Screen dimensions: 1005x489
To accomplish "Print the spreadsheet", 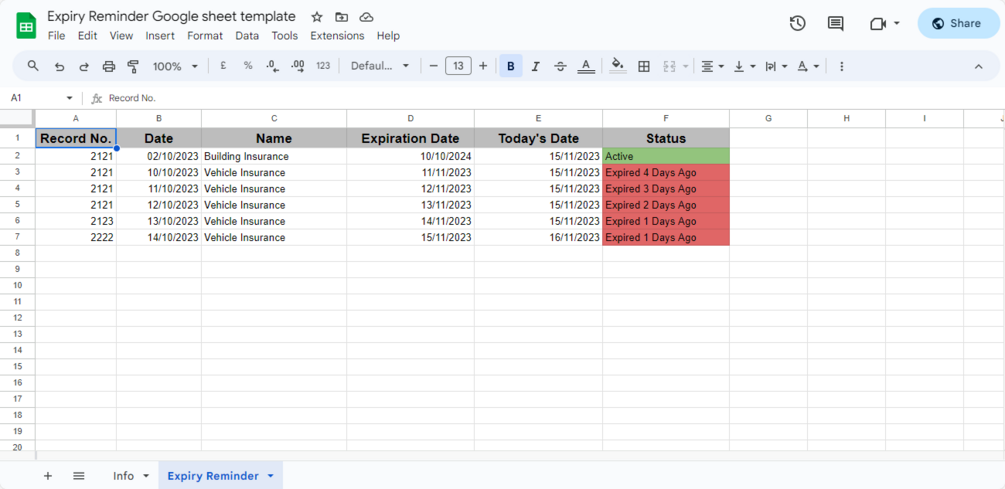I will pos(109,66).
